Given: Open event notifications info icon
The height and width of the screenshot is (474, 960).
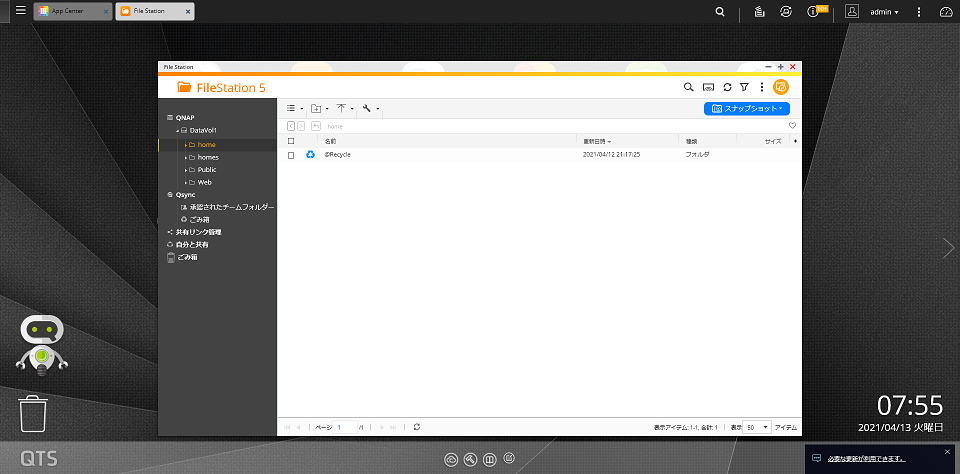Looking at the screenshot, I should click(813, 11).
